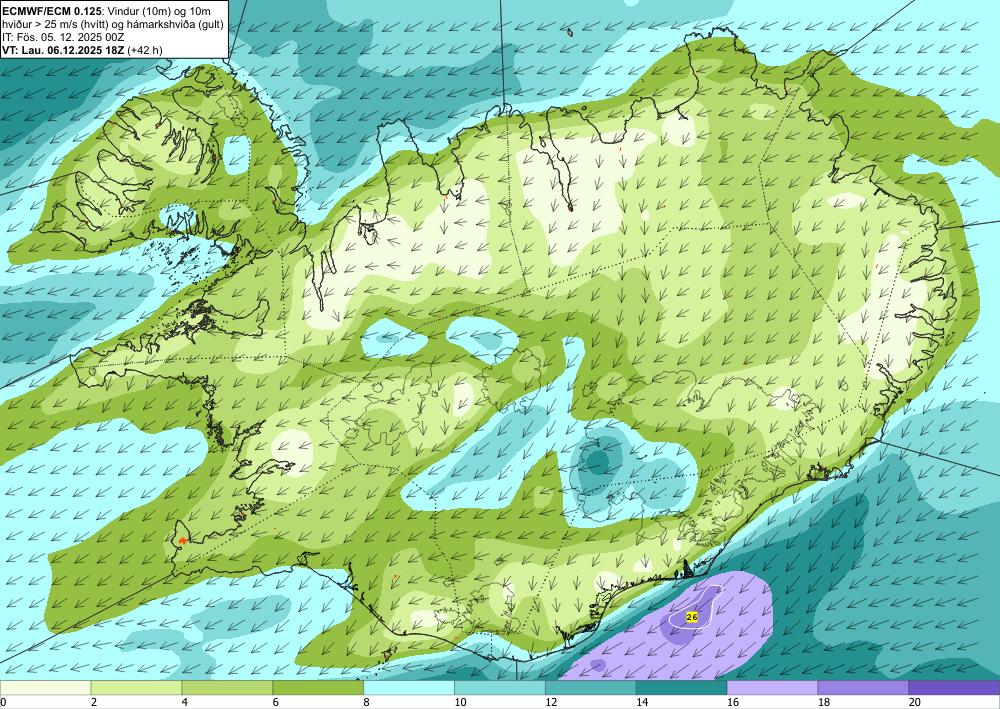Click the '2' scale label

[94, 702]
